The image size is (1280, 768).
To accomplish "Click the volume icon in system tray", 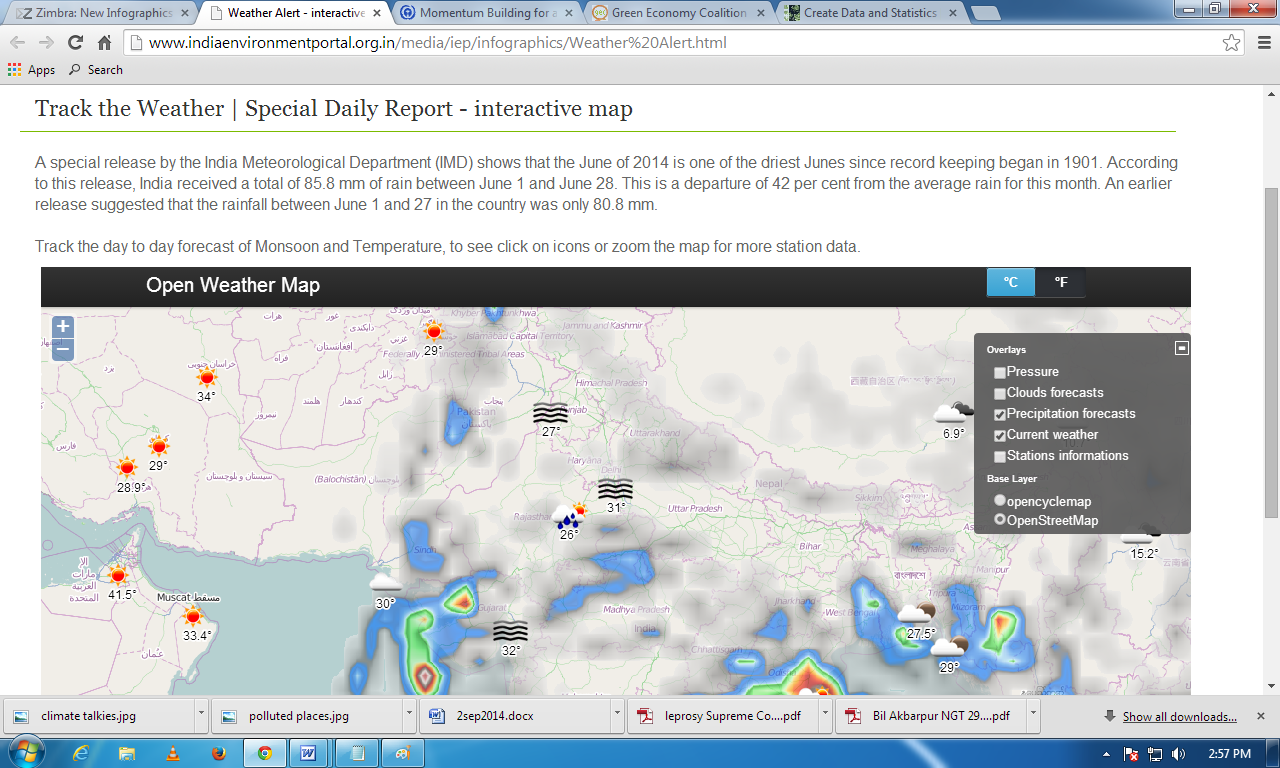I will point(1178,754).
